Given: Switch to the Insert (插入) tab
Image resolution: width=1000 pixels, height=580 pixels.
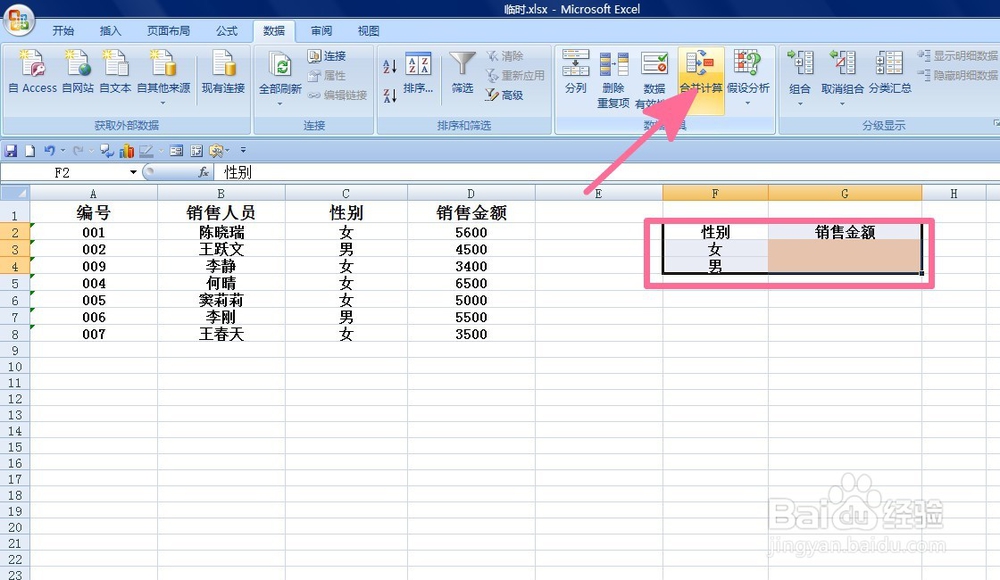Looking at the screenshot, I should pyautogui.click(x=110, y=31).
